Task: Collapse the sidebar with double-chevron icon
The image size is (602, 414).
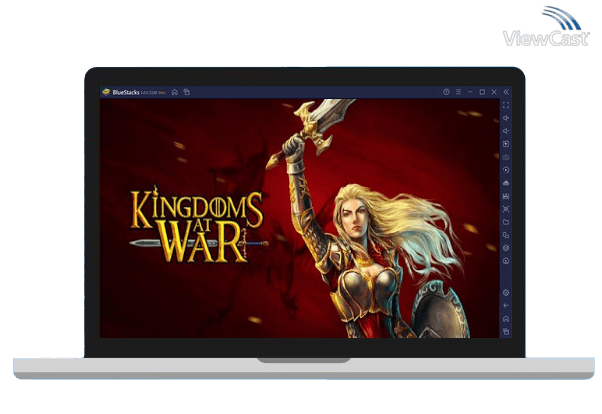Action: (x=506, y=92)
